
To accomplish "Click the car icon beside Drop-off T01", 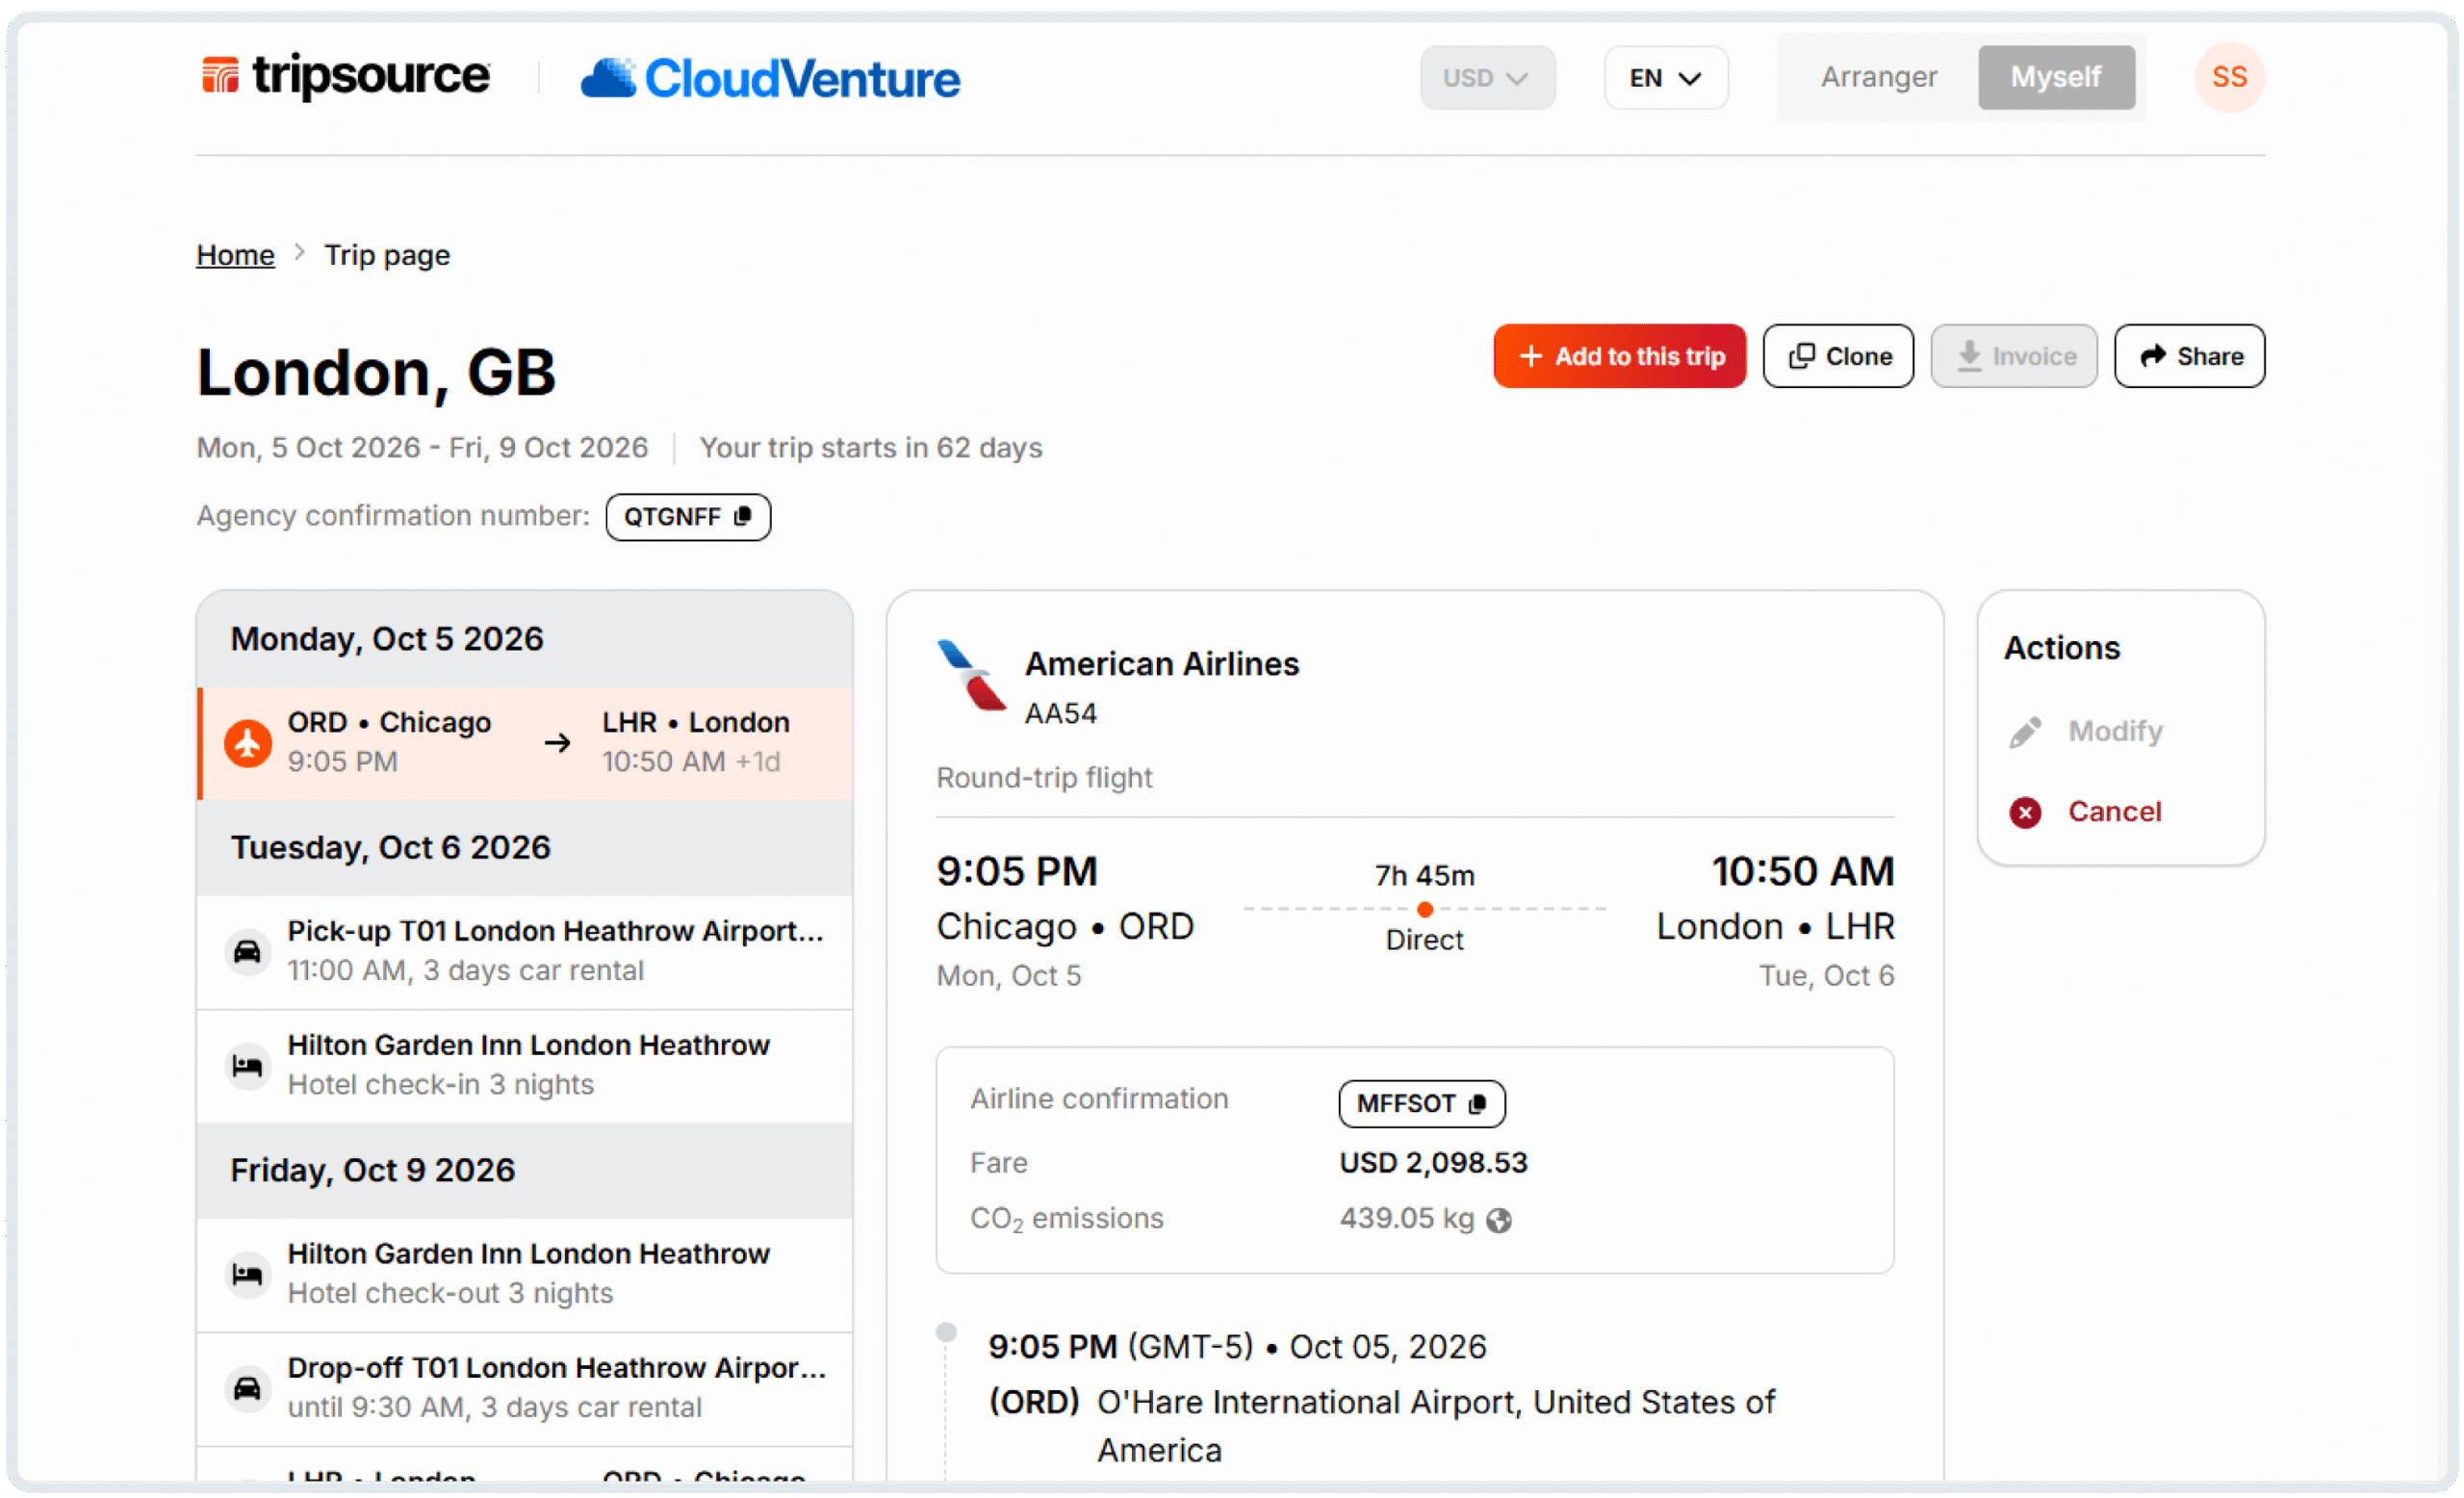I will point(247,1388).
